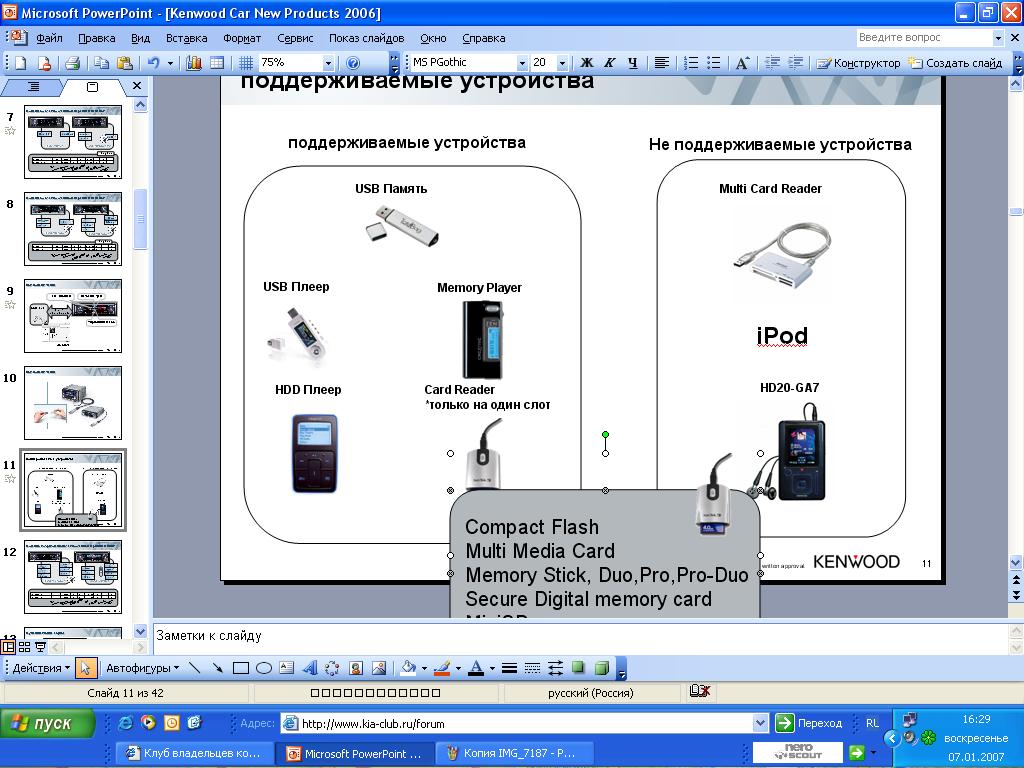Apply 3D style to the selected shape
This screenshot has height=768, width=1024.
point(601,668)
